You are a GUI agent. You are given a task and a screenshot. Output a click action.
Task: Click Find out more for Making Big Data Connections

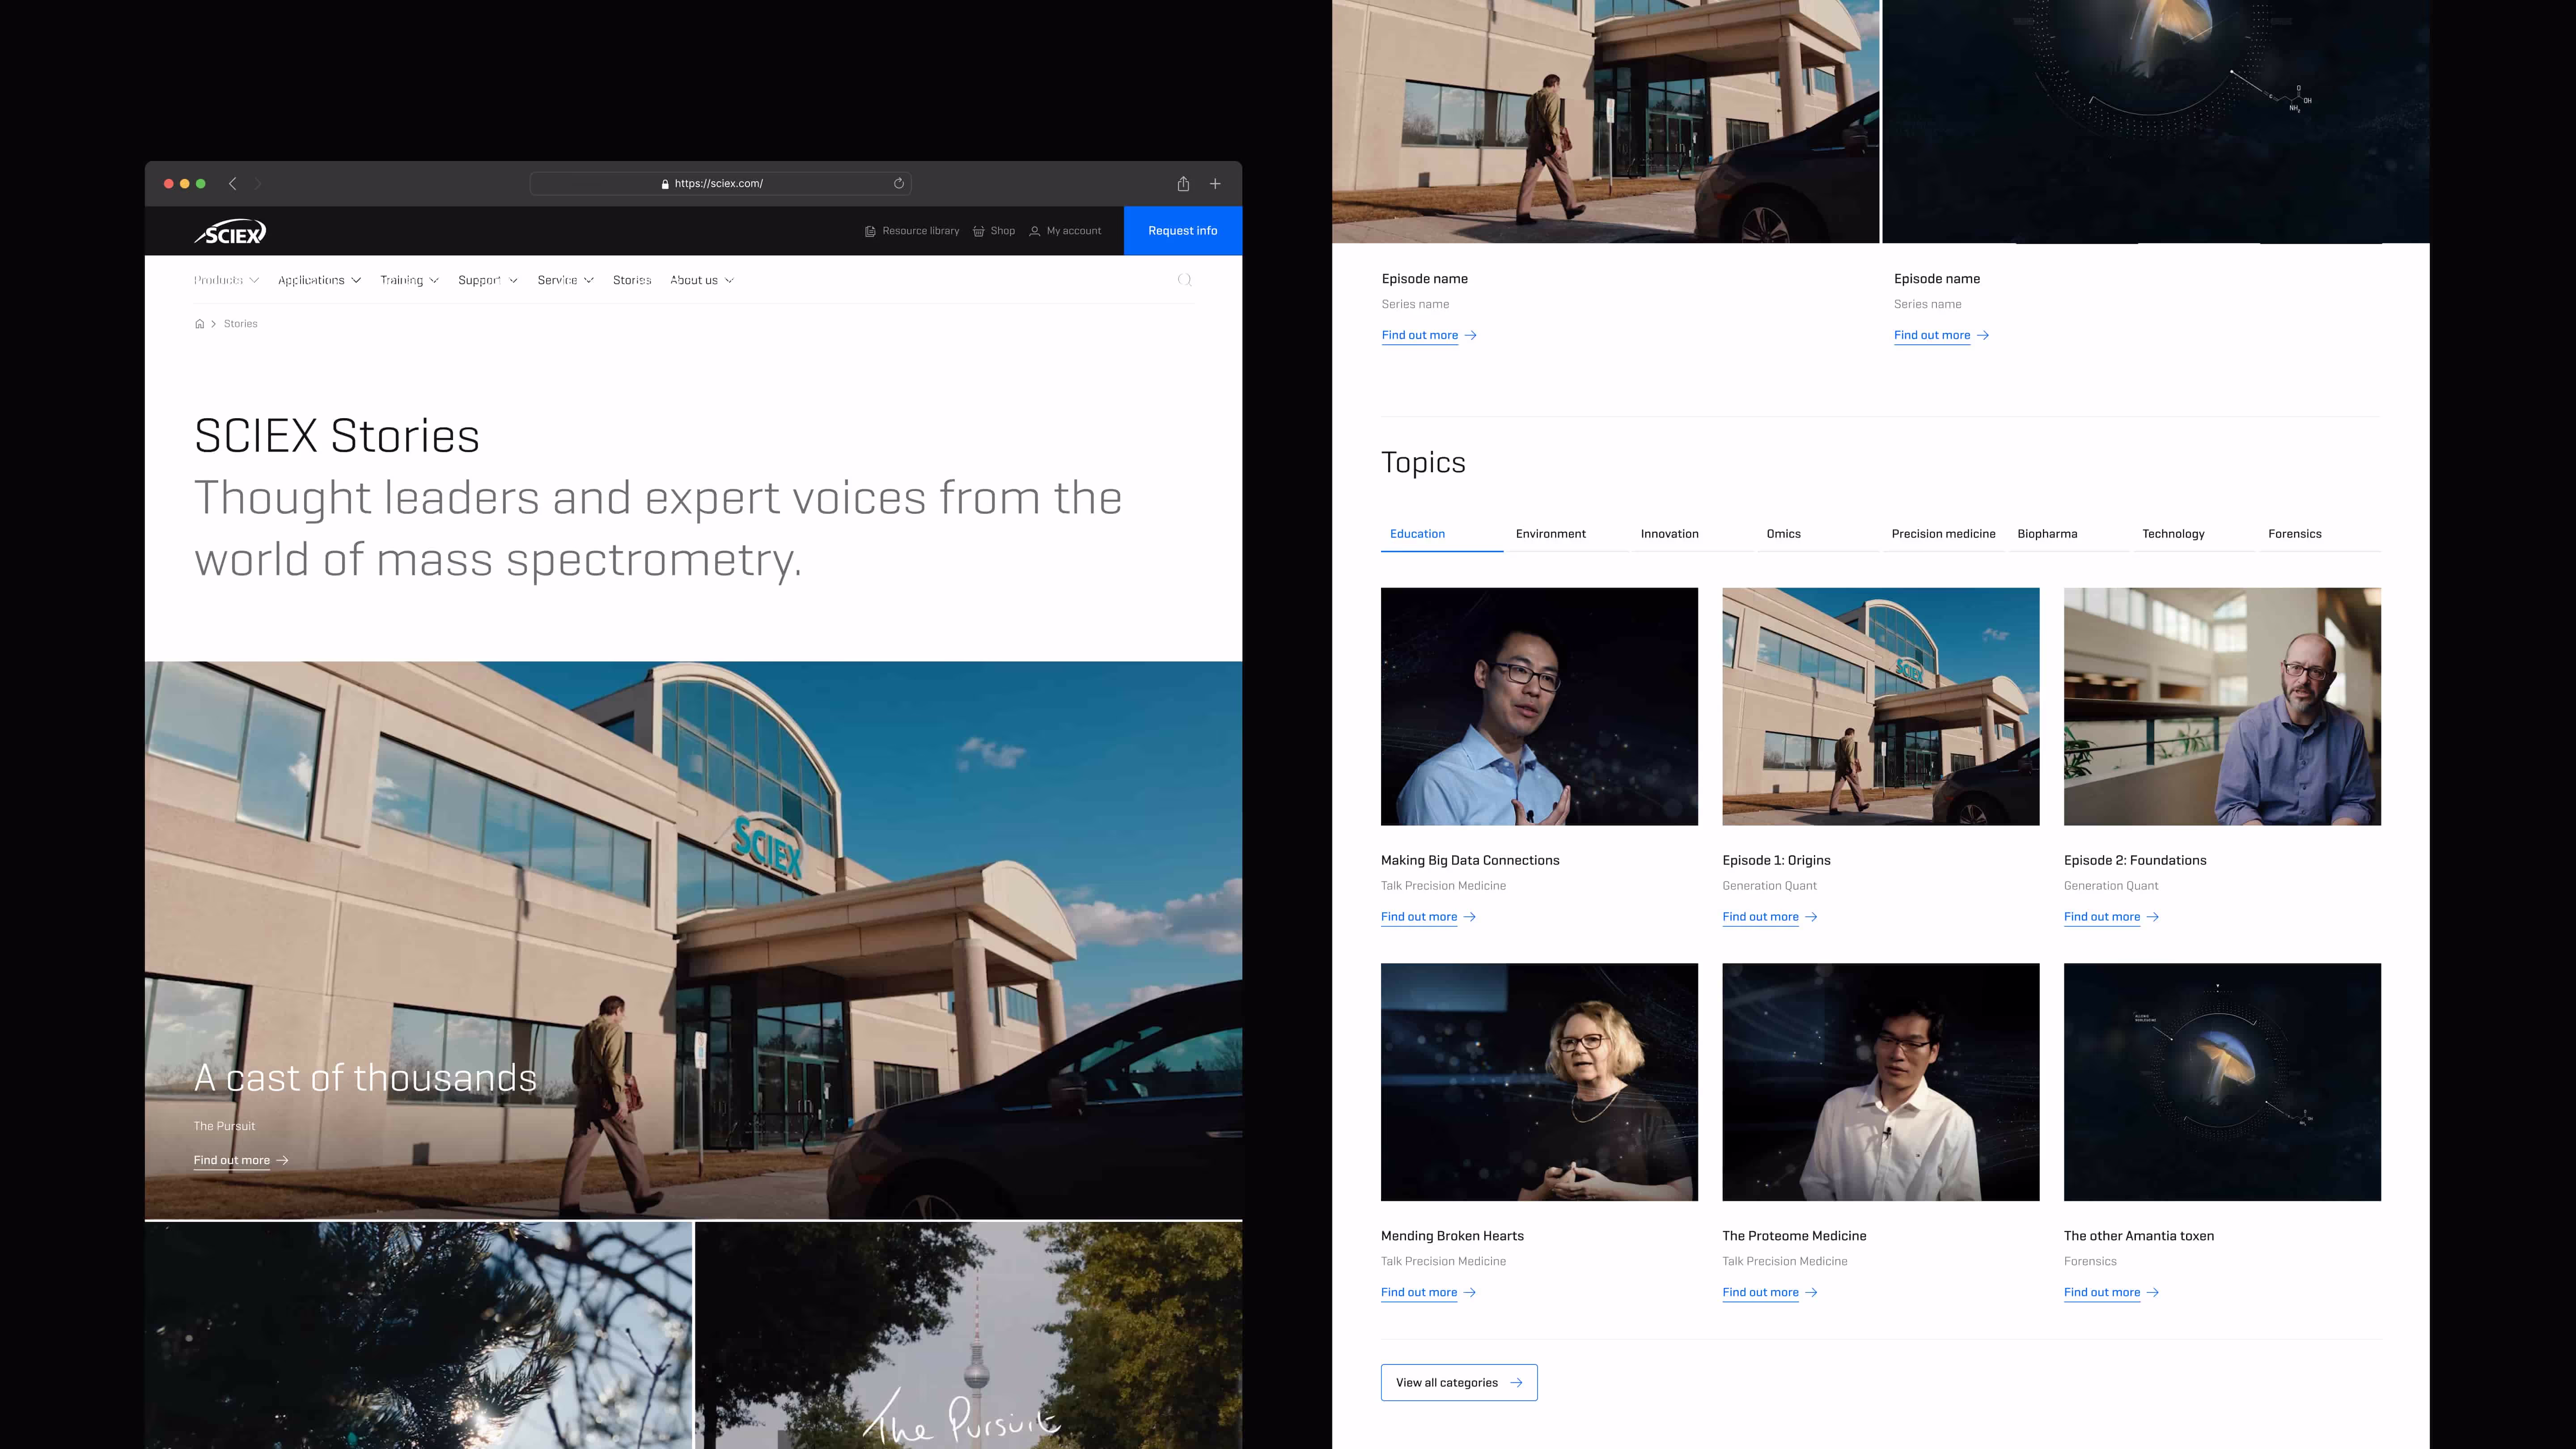(1428, 917)
